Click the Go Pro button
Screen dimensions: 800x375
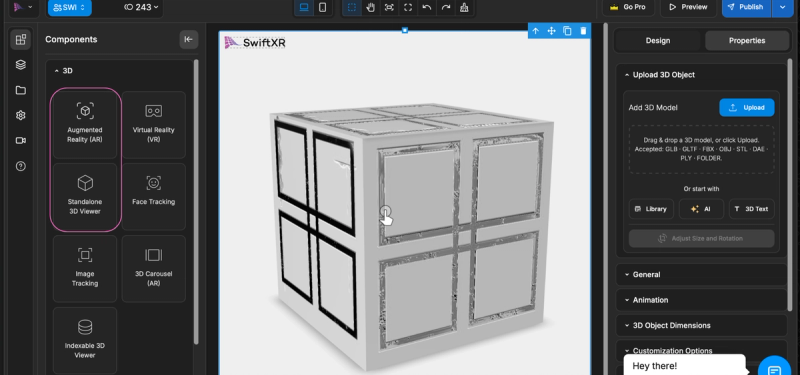(628, 7)
